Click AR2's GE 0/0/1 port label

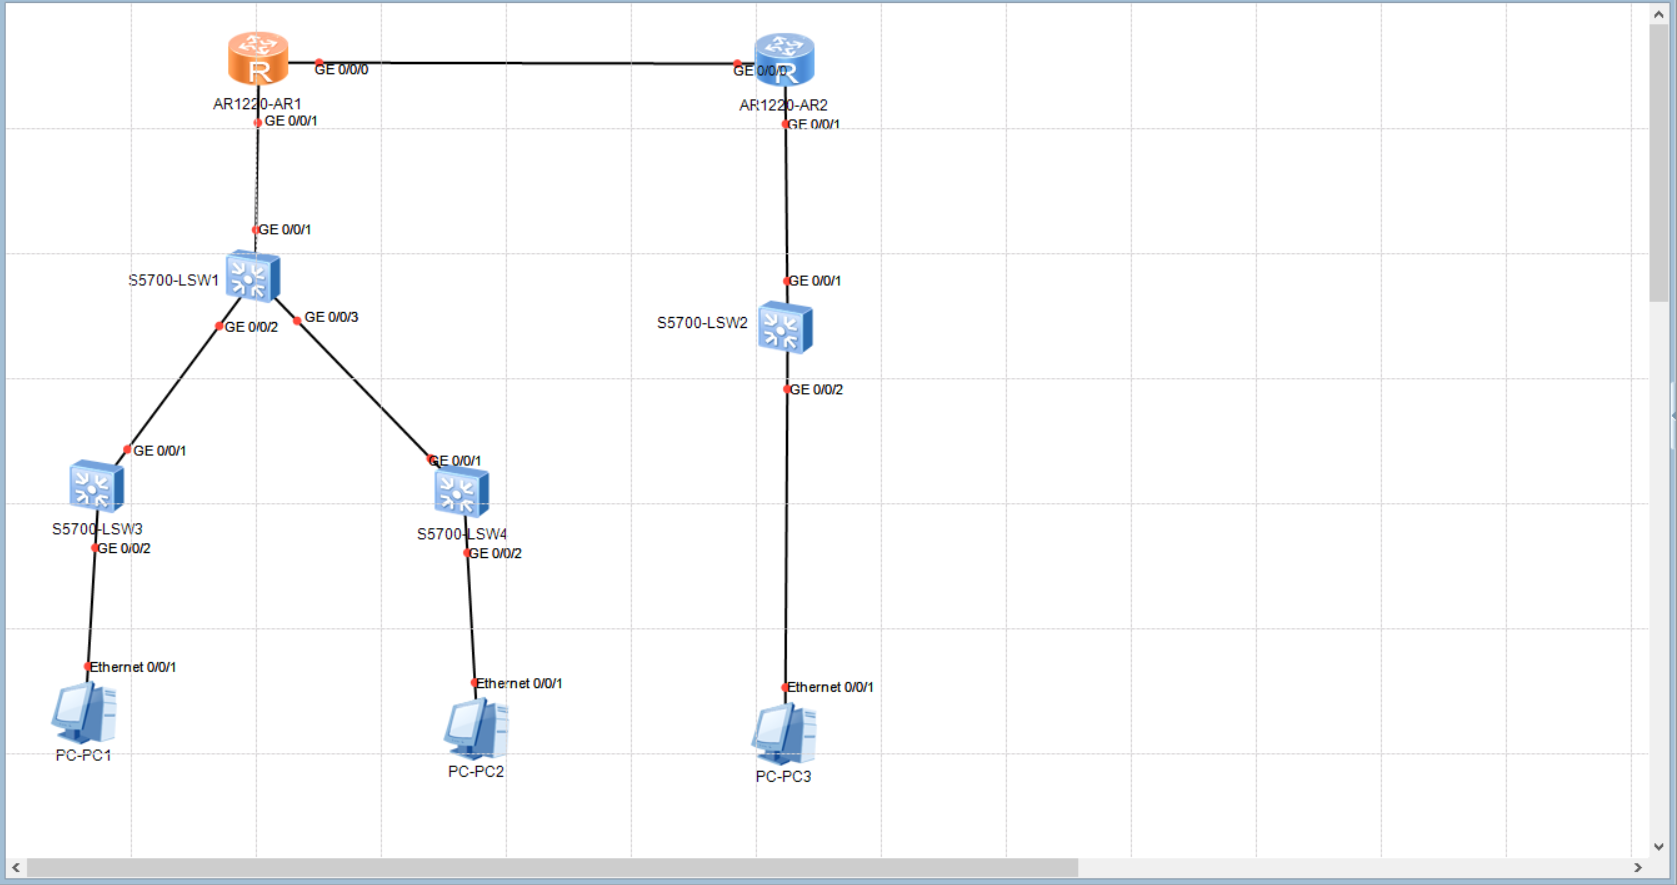point(814,124)
